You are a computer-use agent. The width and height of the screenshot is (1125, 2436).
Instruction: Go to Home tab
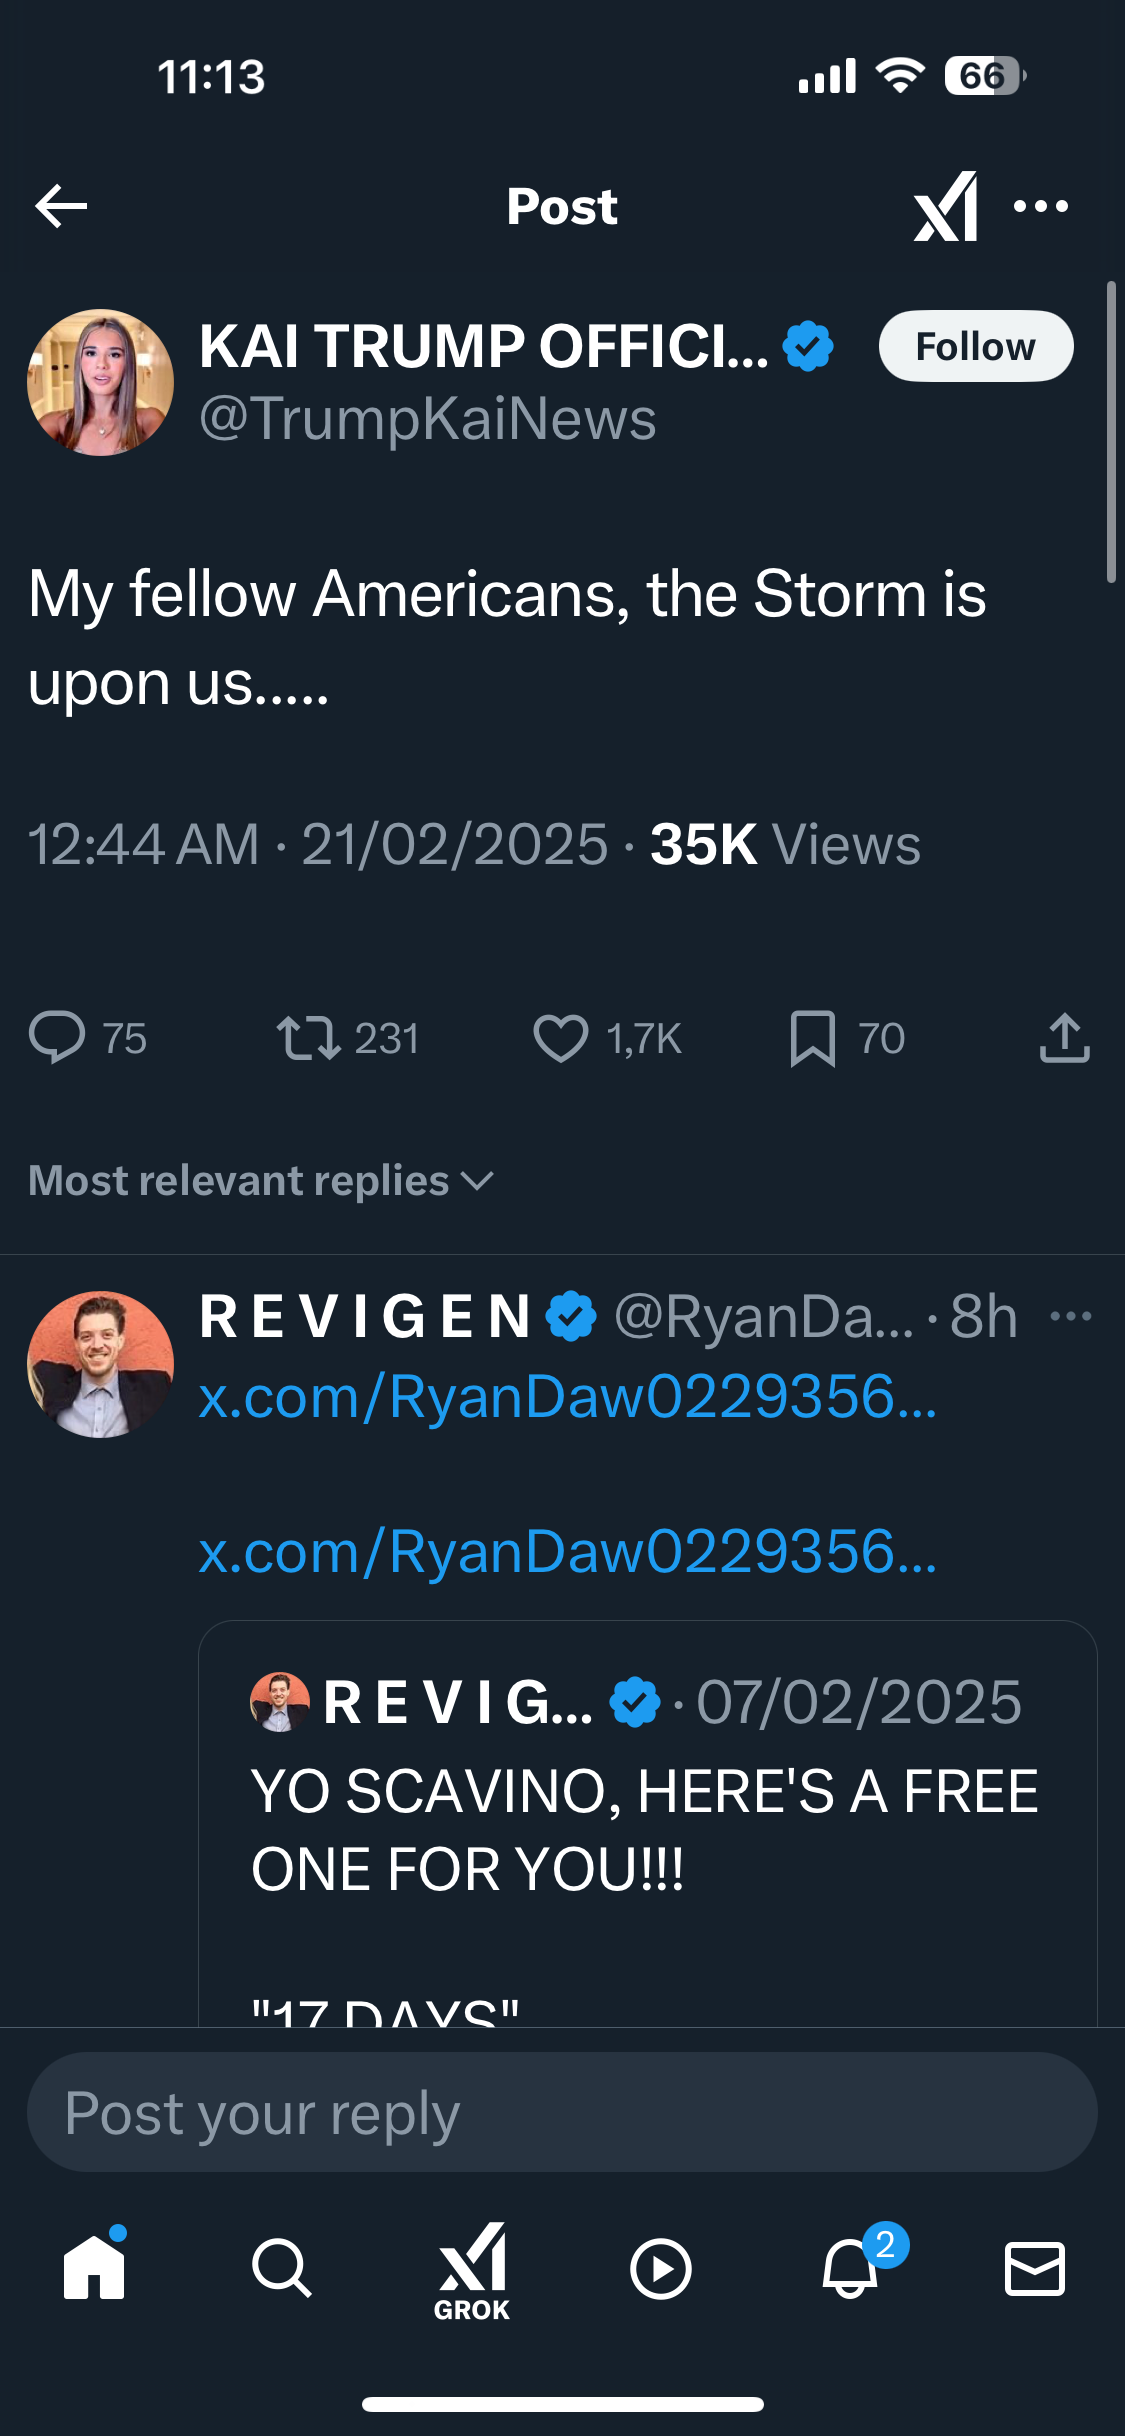click(94, 2267)
